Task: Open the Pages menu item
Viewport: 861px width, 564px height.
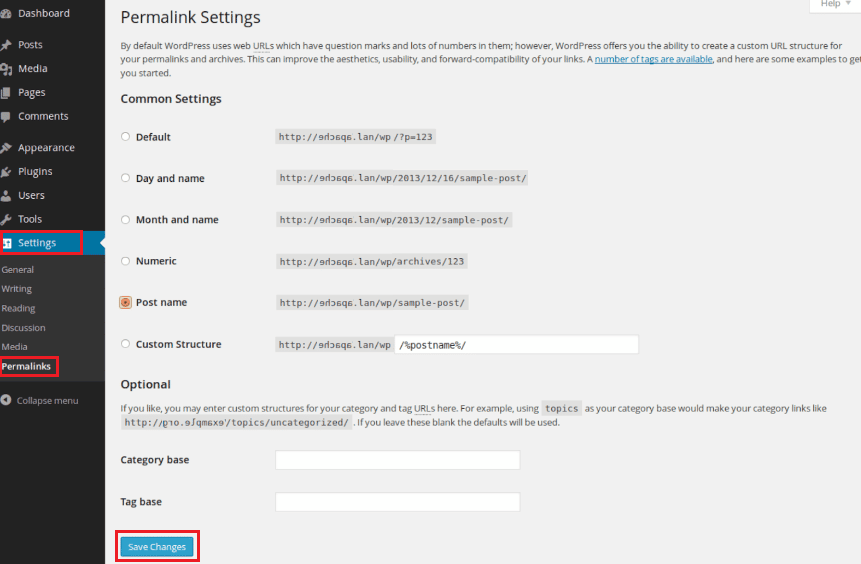Action: [x=32, y=92]
